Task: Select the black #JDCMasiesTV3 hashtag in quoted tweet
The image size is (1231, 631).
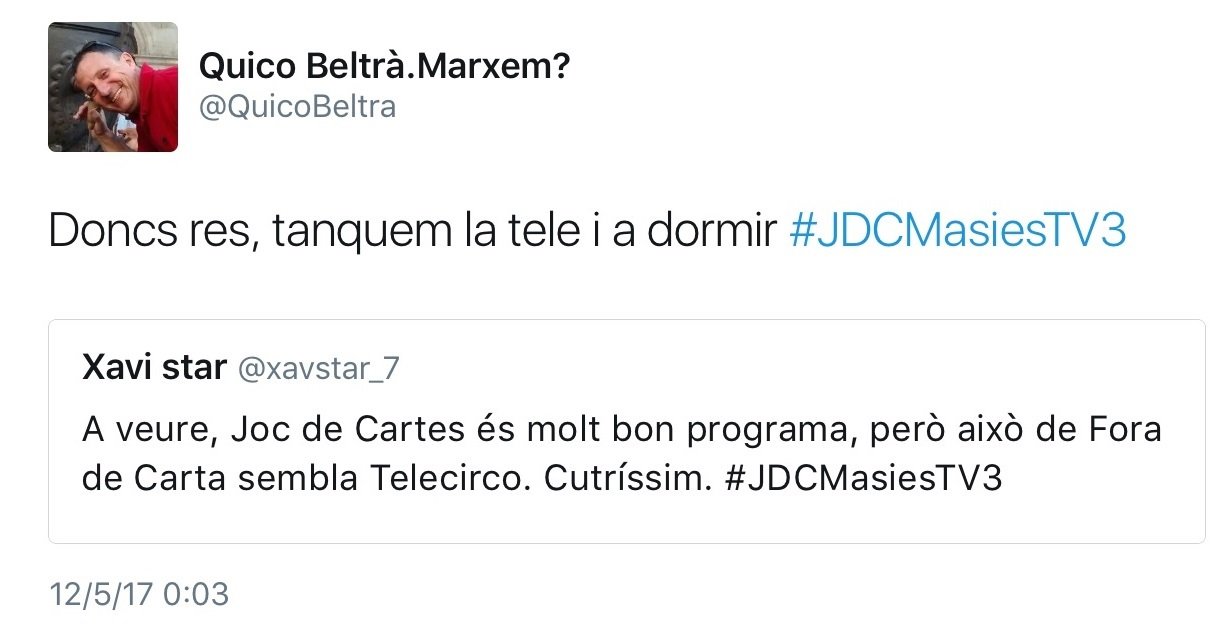Action: 861,478
